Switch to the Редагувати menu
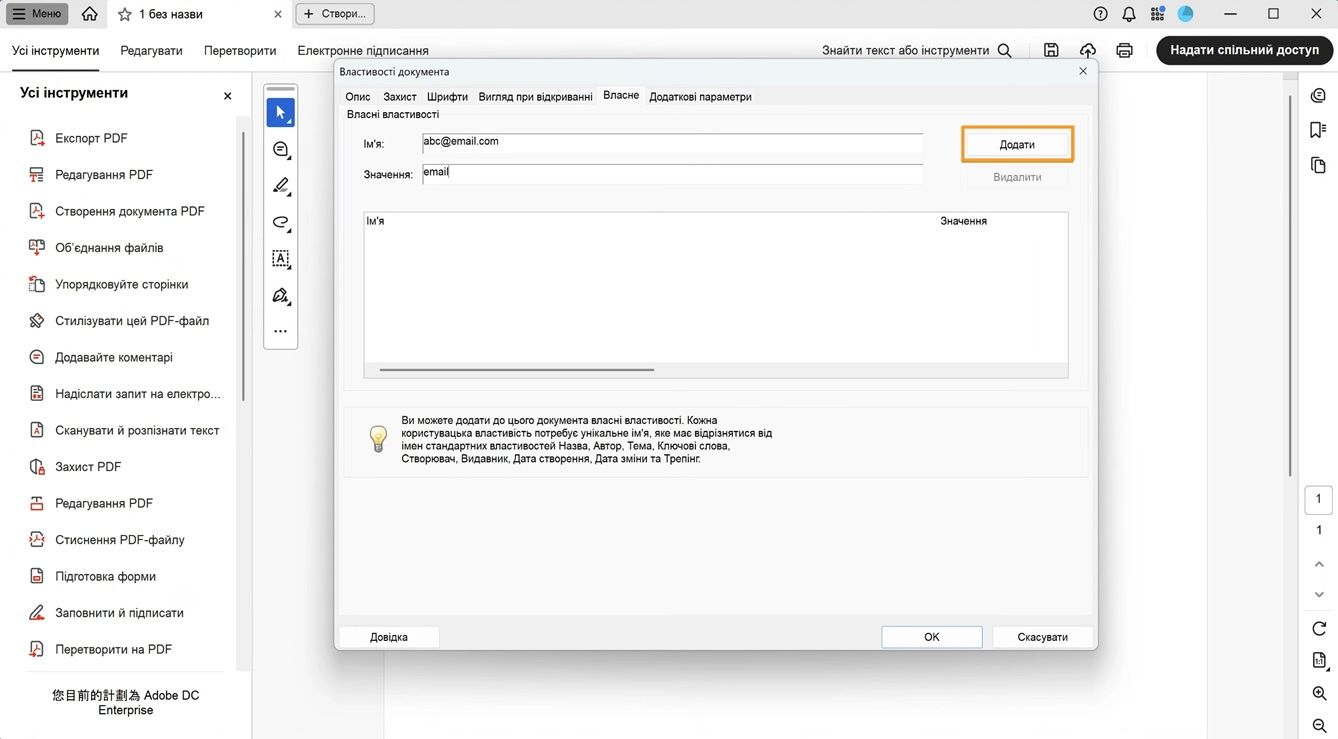This screenshot has height=739, width=1338. pyautogui.click(x=151, y=50)
